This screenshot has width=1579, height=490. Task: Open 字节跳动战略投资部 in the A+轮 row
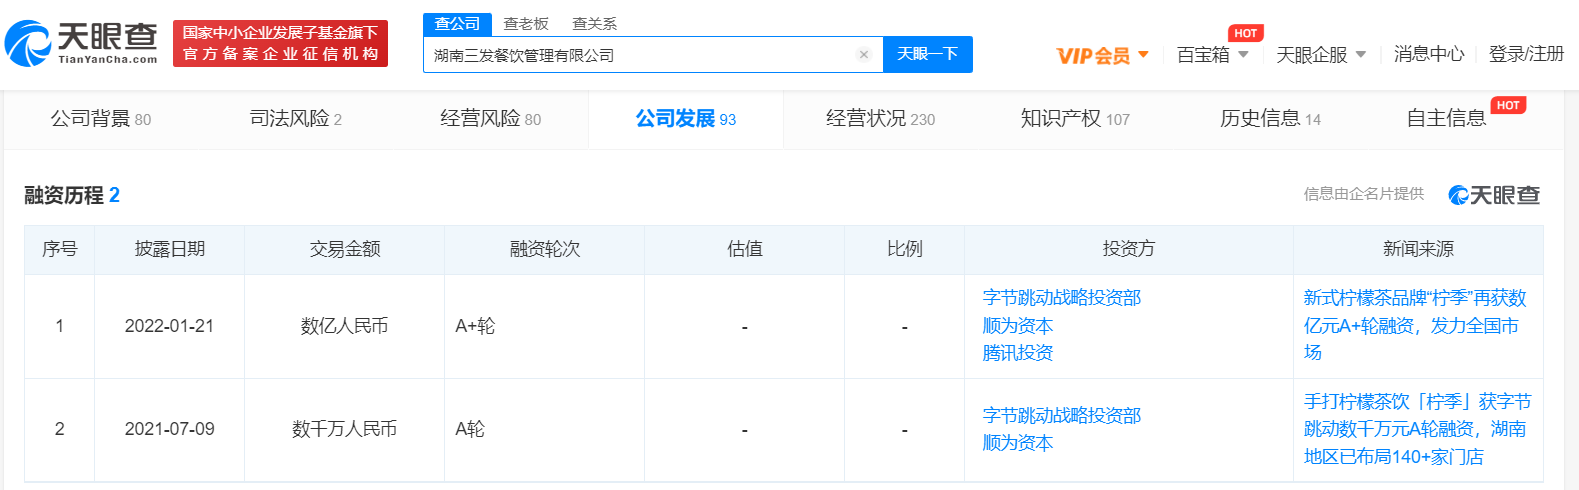(x=1062, y=298)
